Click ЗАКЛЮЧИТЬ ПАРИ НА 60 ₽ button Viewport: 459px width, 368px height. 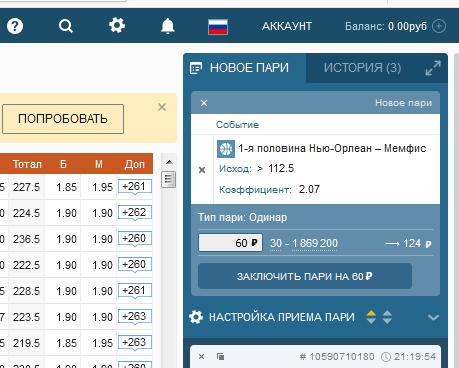305,276
